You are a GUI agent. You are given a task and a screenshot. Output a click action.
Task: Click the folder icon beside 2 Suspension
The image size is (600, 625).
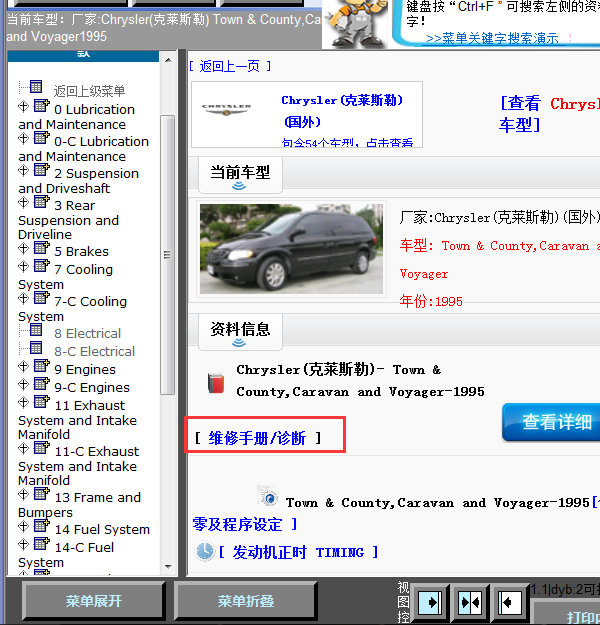(41, 170)
